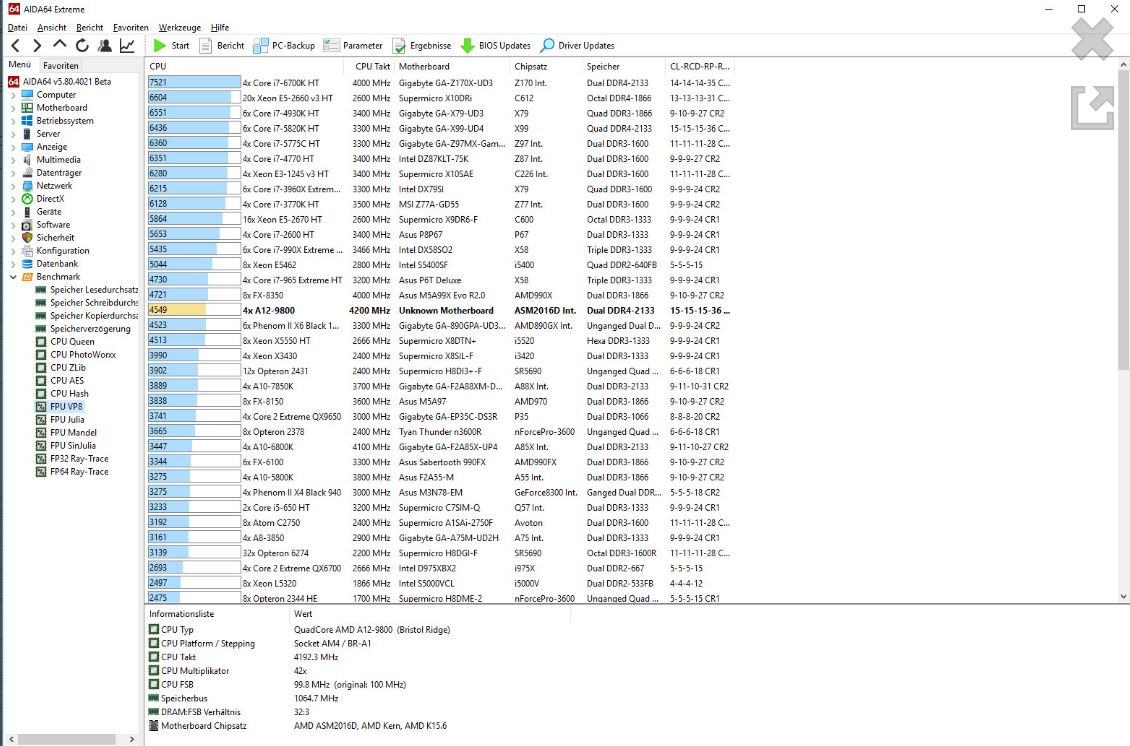Open the PC-Backup toolbar icon
Viewport: 1130px width, 746px height.
pos(261,45)
